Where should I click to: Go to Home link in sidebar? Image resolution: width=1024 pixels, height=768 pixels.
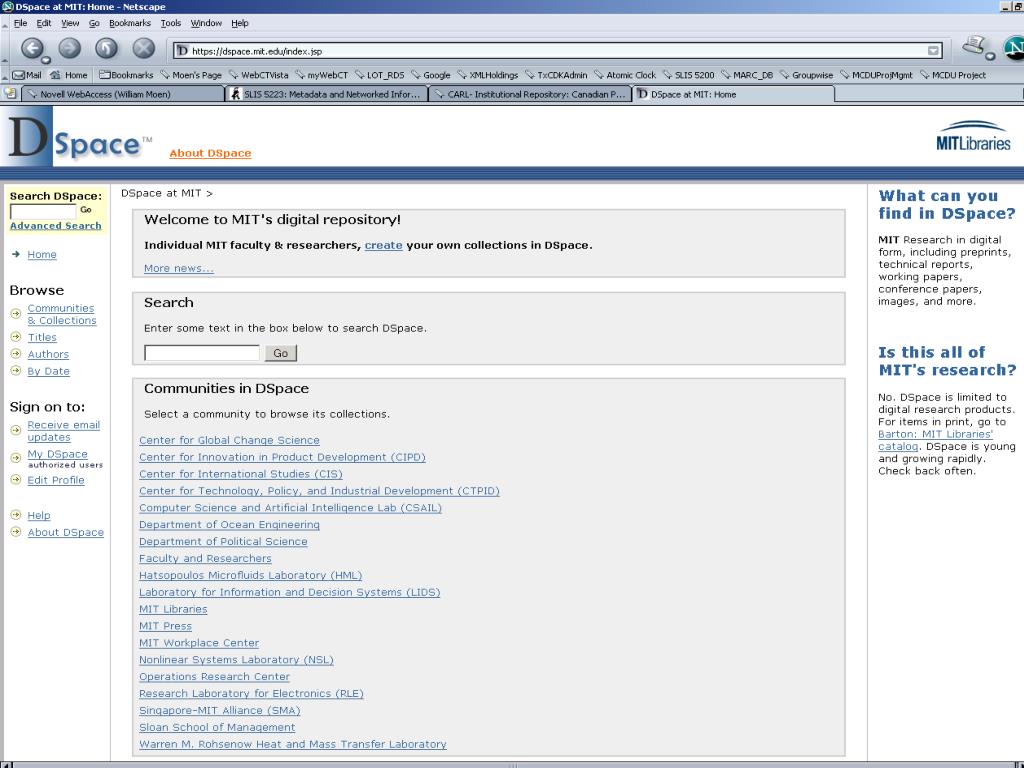pyautogui.click(x=42, y=255)
